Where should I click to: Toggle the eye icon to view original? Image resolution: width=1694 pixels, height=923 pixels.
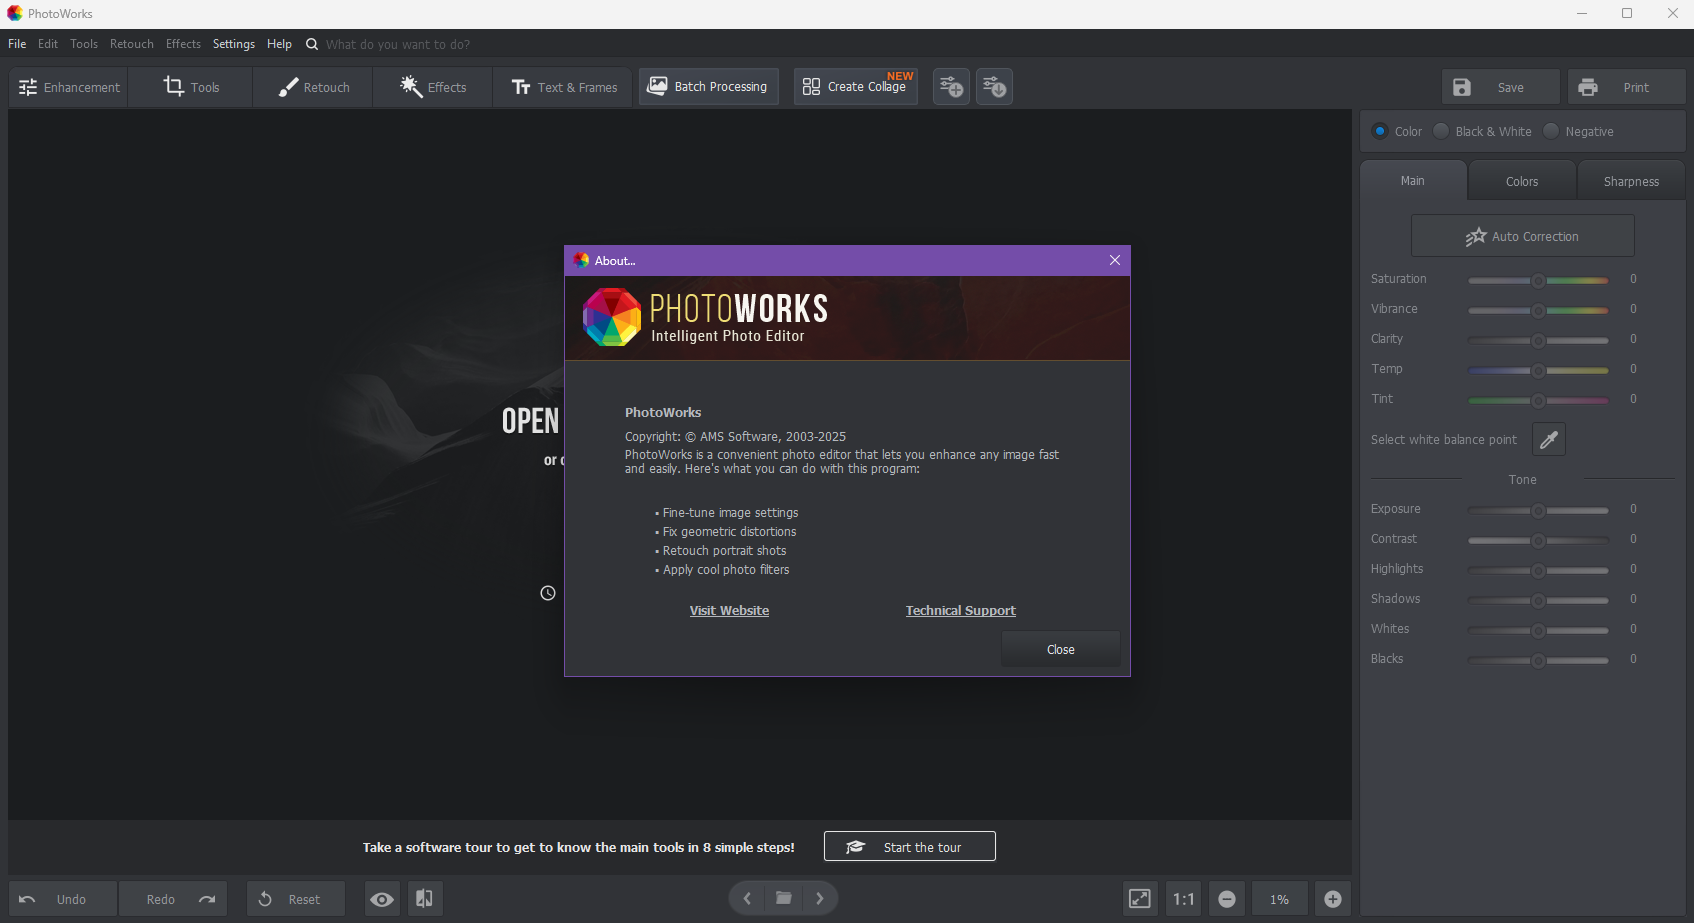tap(382, 899)
